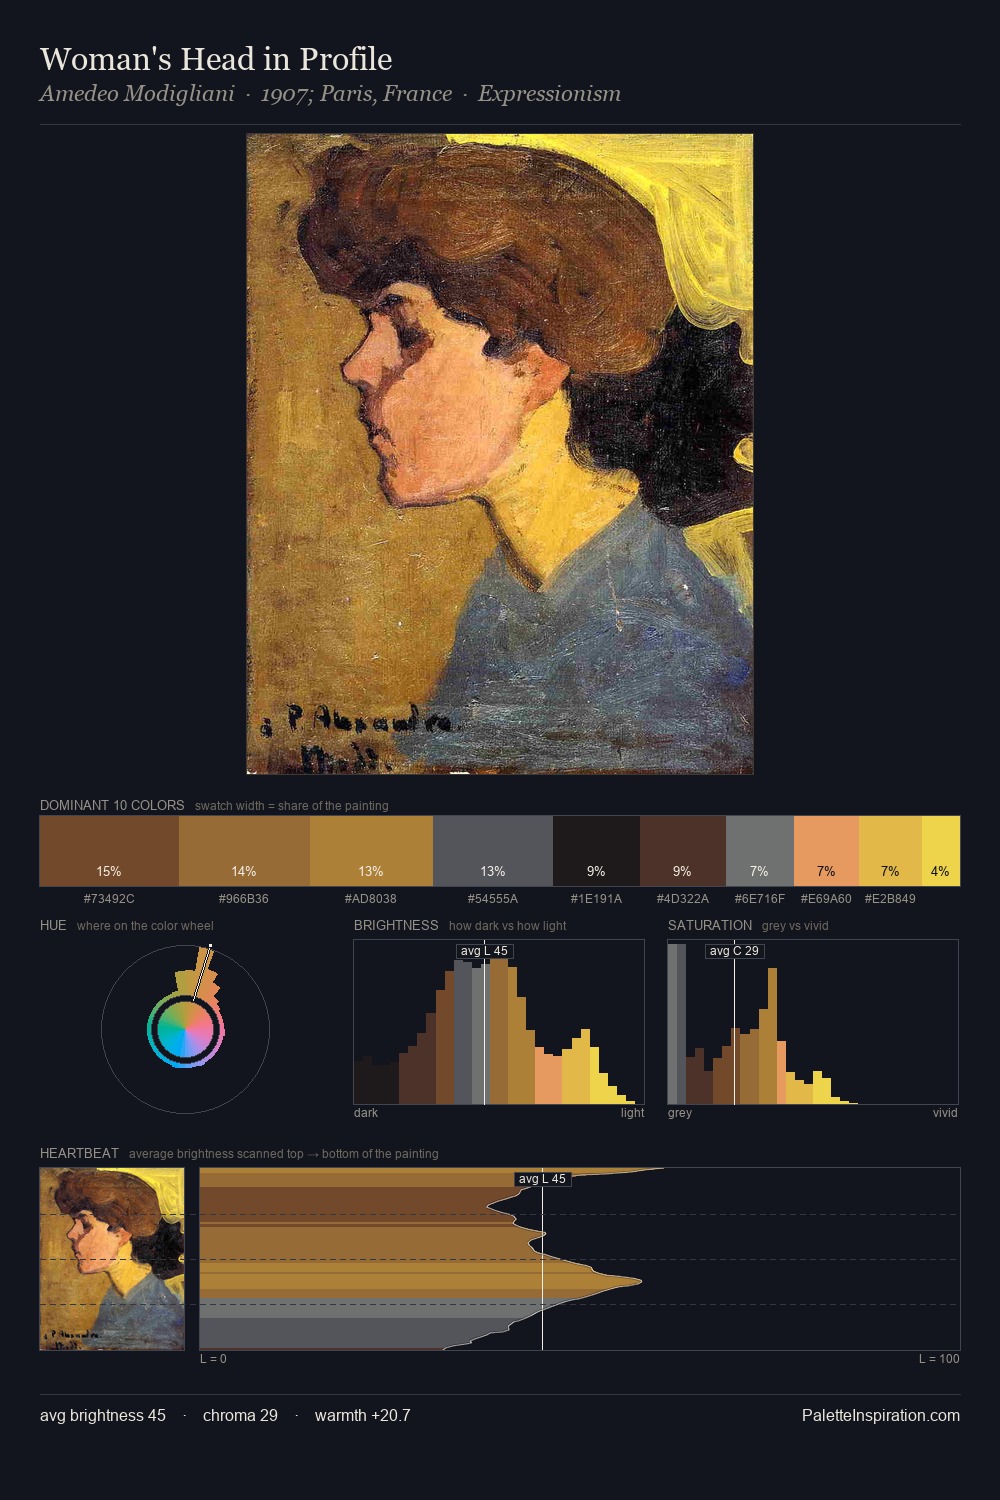Click the 'dark' axis label
Image resolution: width=1000 pixels, height=1500 pixels.
[366, 1113]
